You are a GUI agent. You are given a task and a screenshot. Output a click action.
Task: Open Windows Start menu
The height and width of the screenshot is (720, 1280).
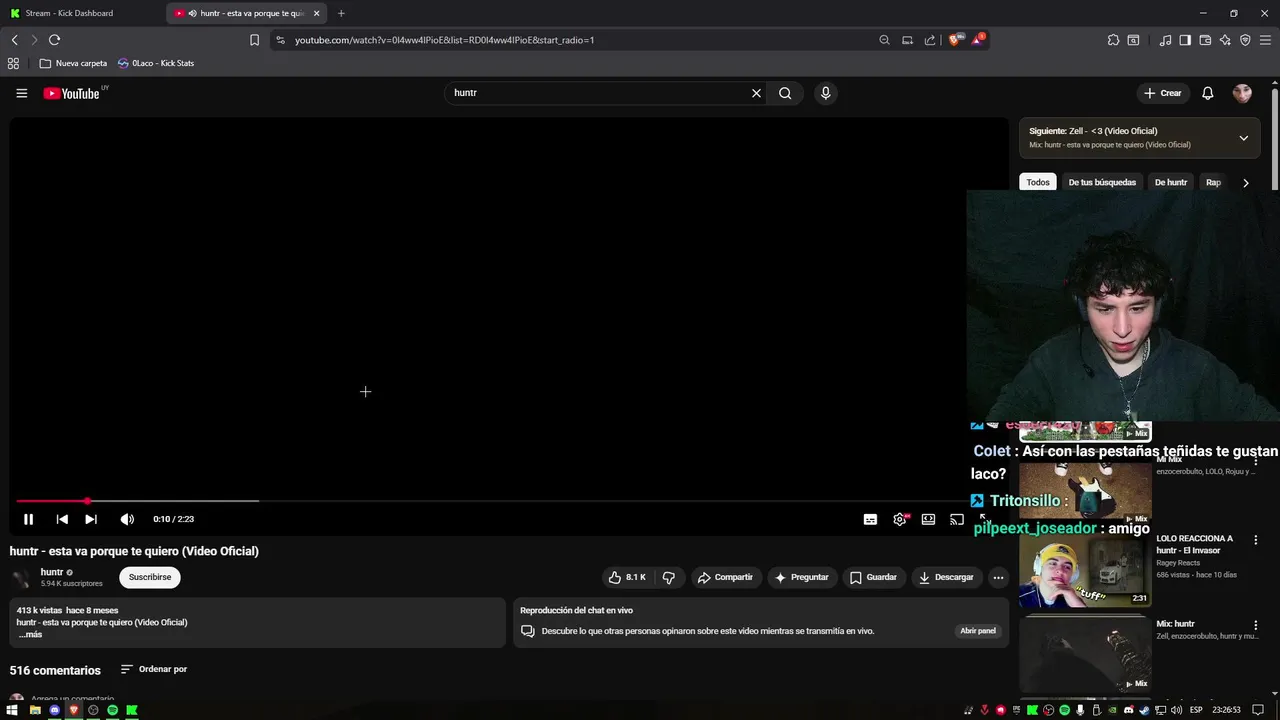point(12,710)
